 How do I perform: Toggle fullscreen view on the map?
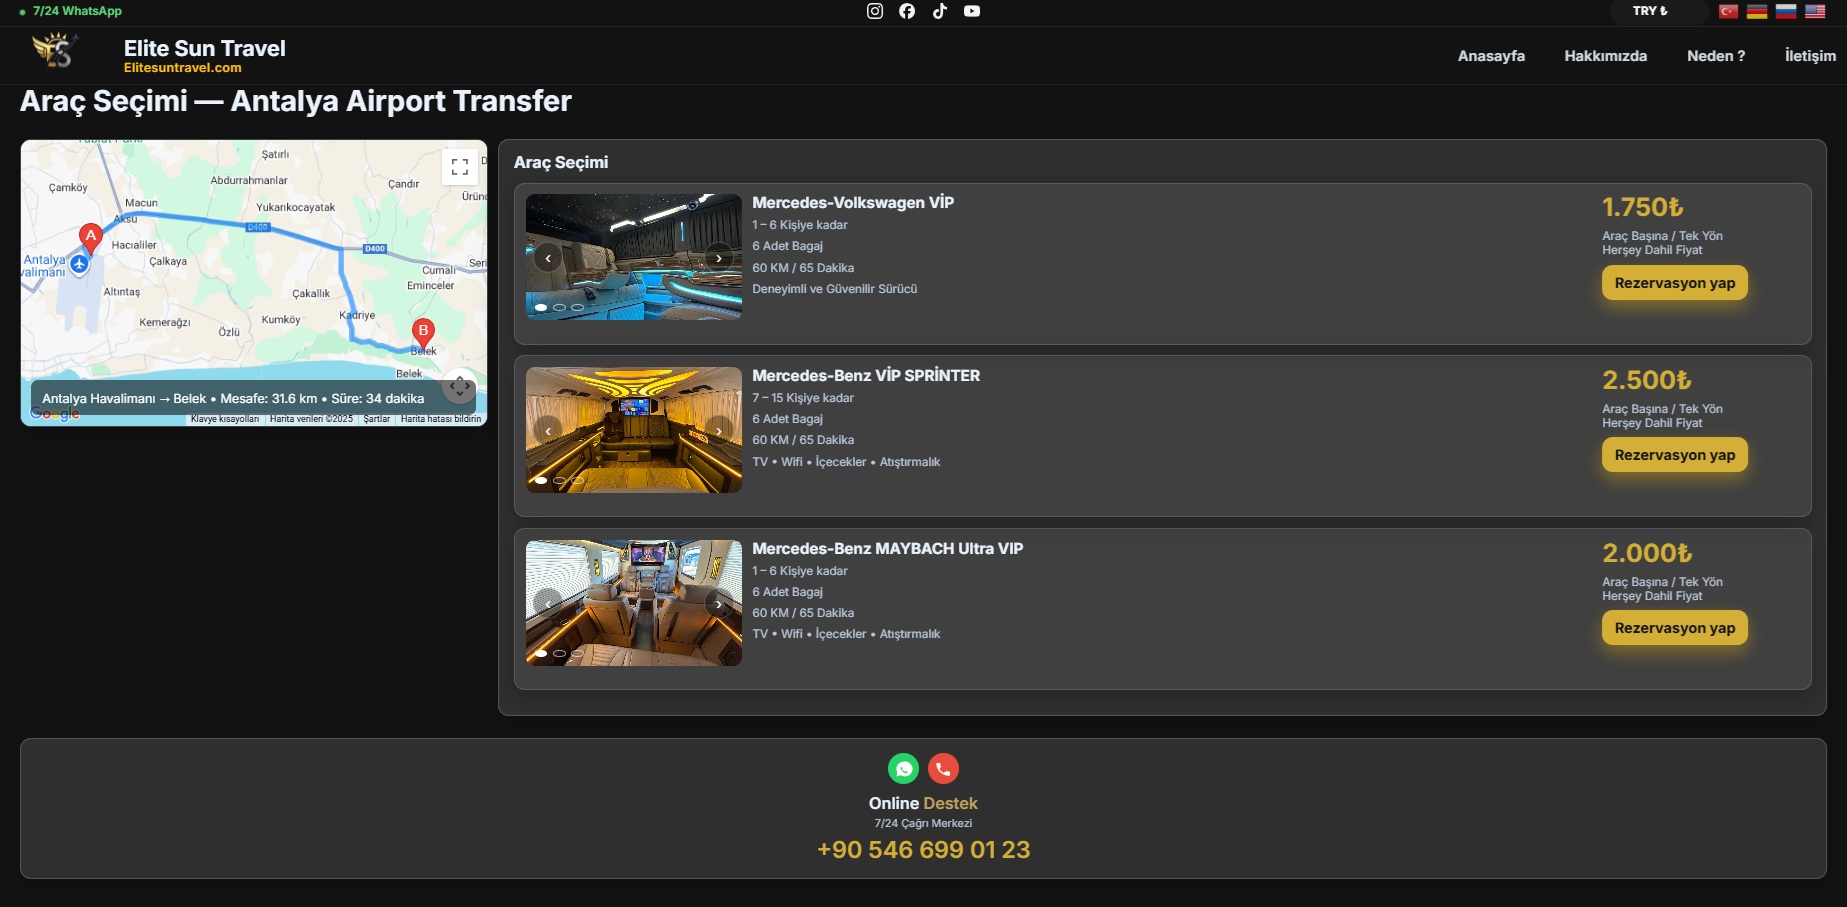point(460,167)
